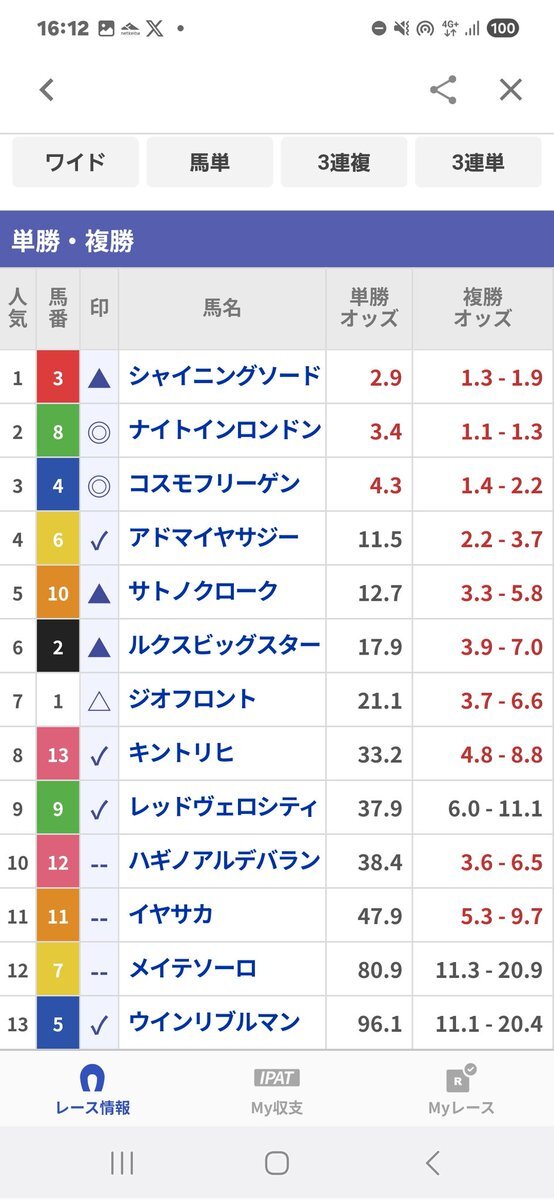Open the IPAT My収支 tab

click(x=277, y=1090)
